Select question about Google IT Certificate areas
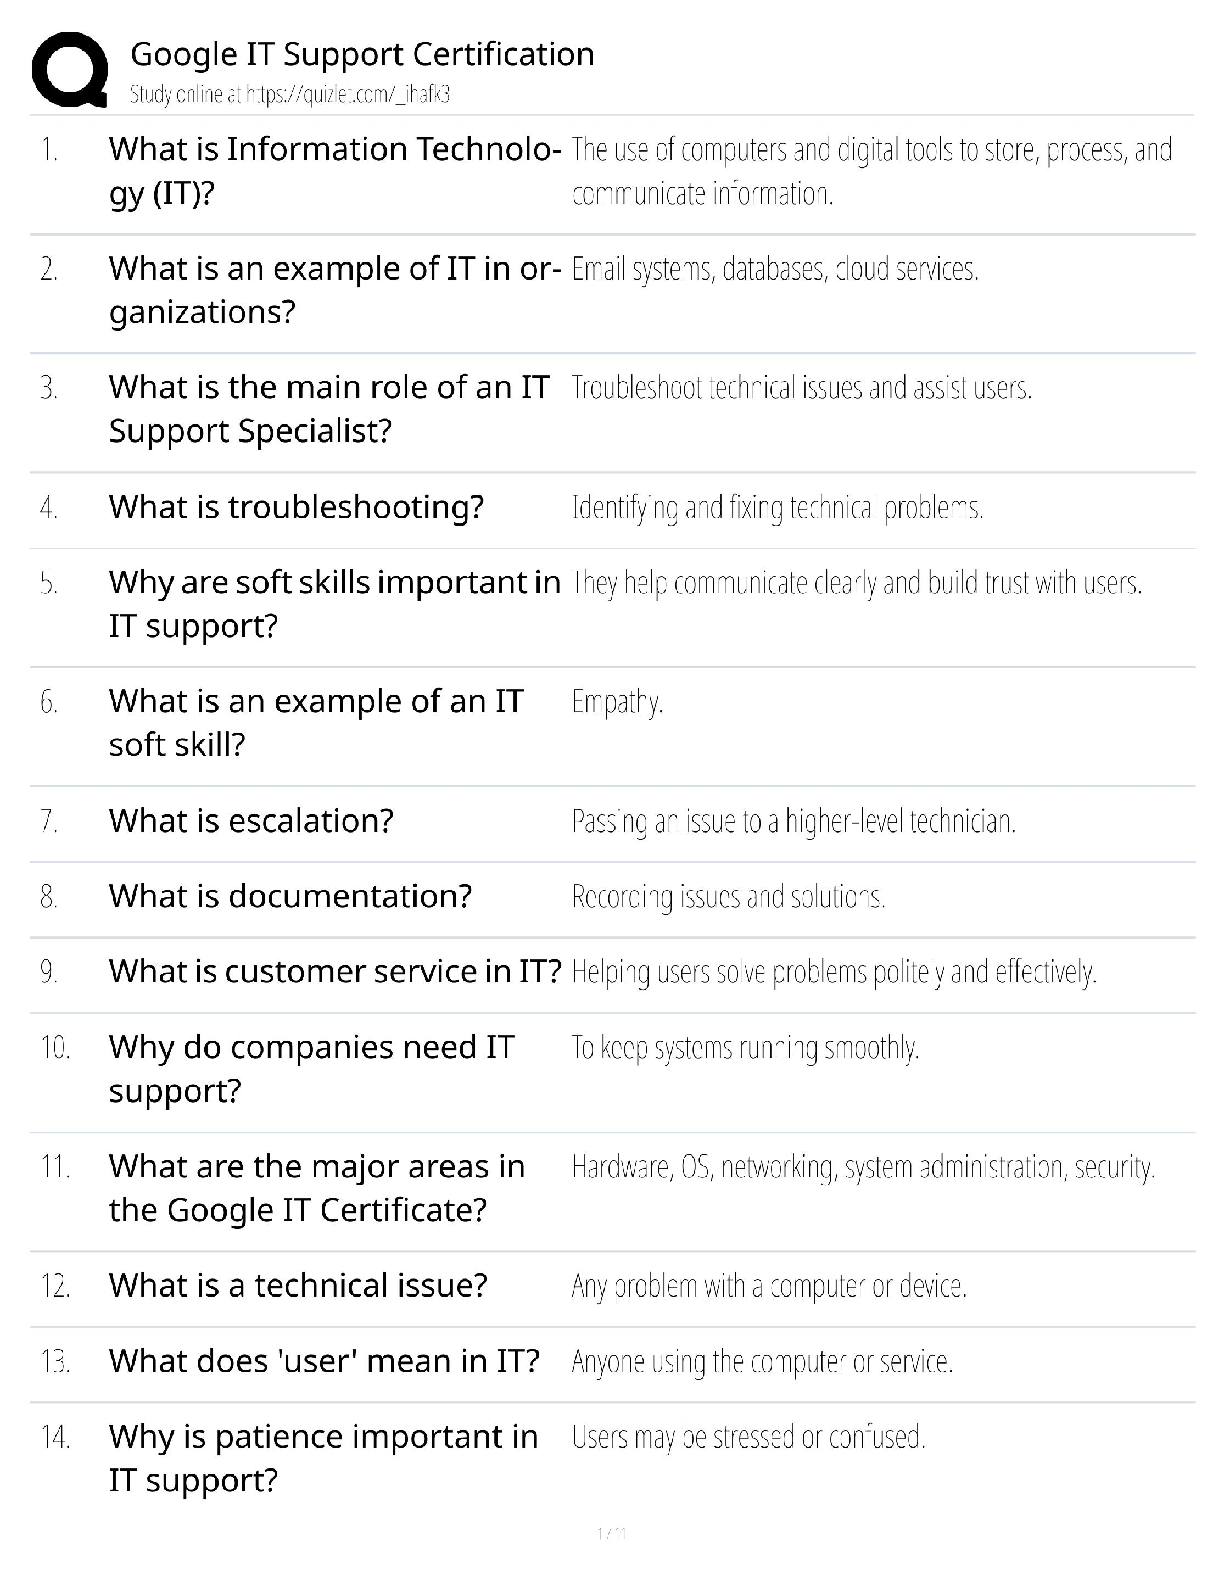 click(x=316, y=1187)
